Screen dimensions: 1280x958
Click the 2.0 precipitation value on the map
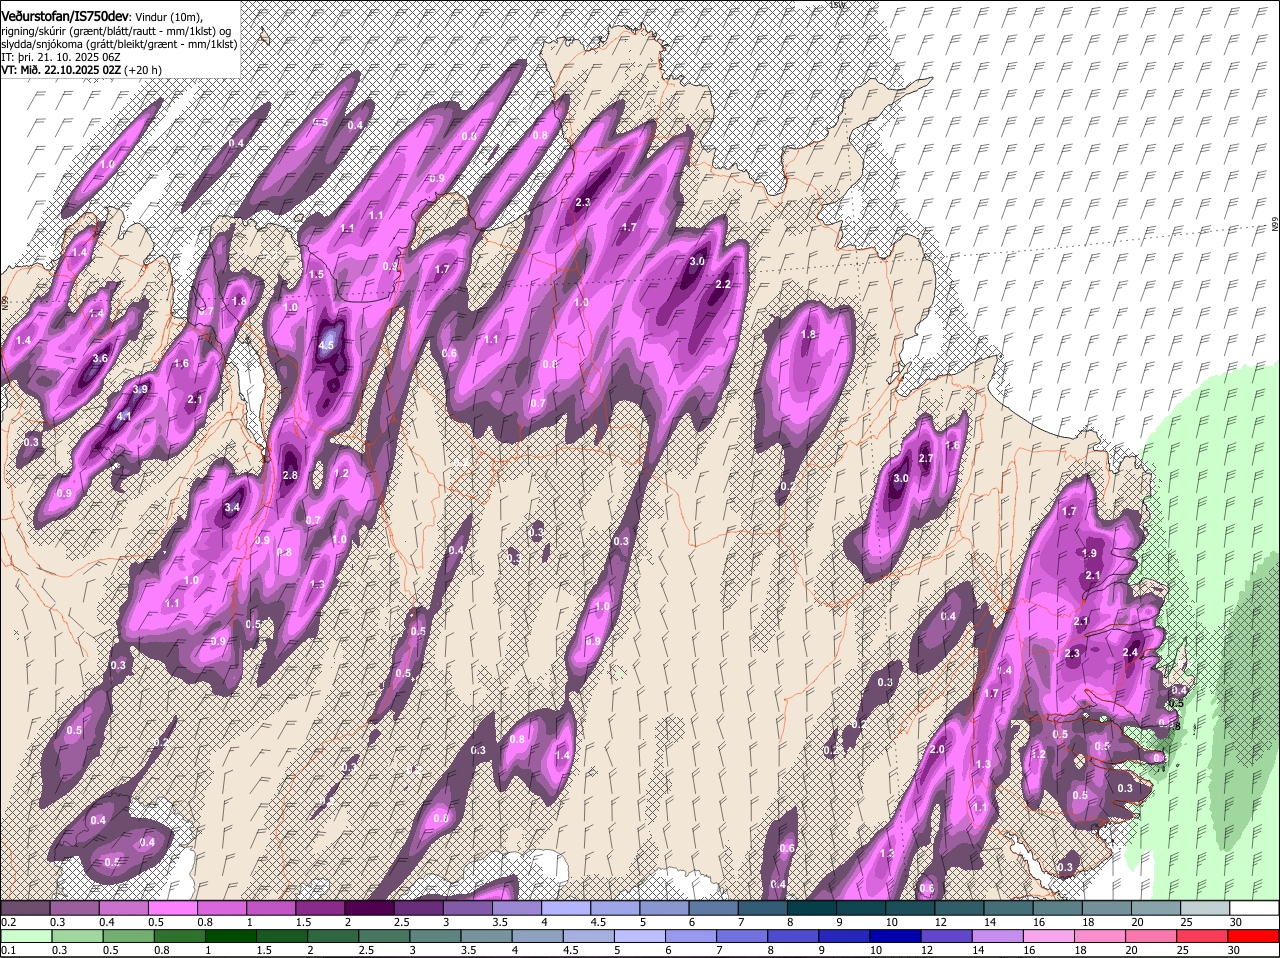(x=937, y=749)
